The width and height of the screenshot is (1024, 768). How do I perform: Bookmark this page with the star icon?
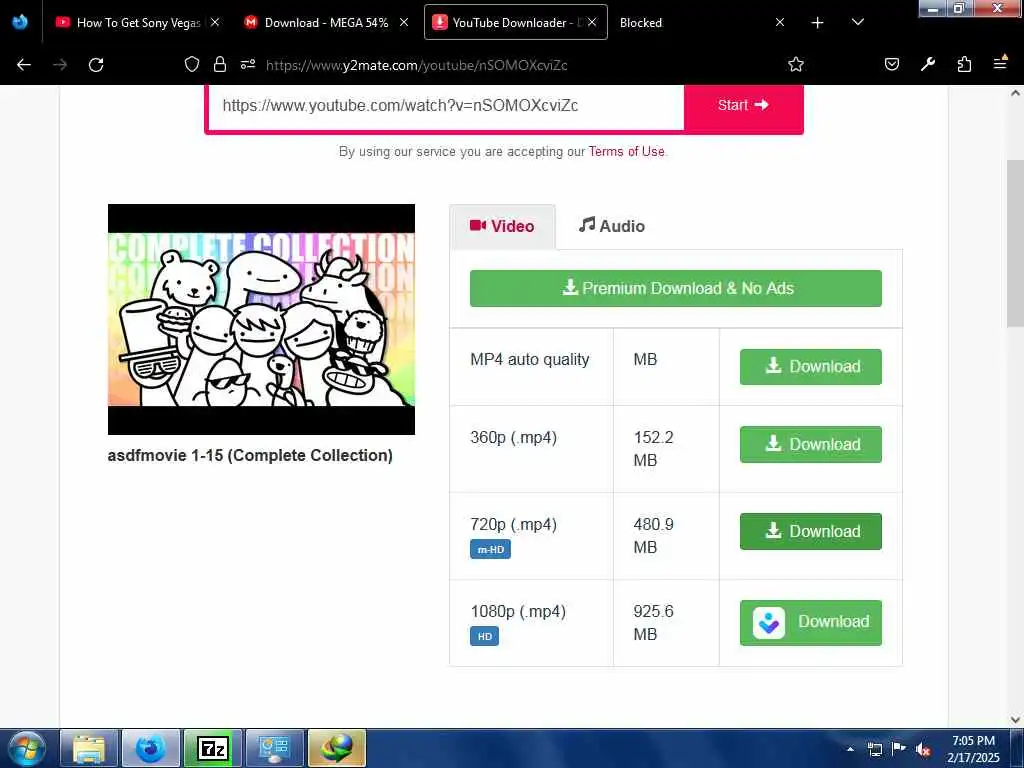pyautogui.click(x=795, y=64)
